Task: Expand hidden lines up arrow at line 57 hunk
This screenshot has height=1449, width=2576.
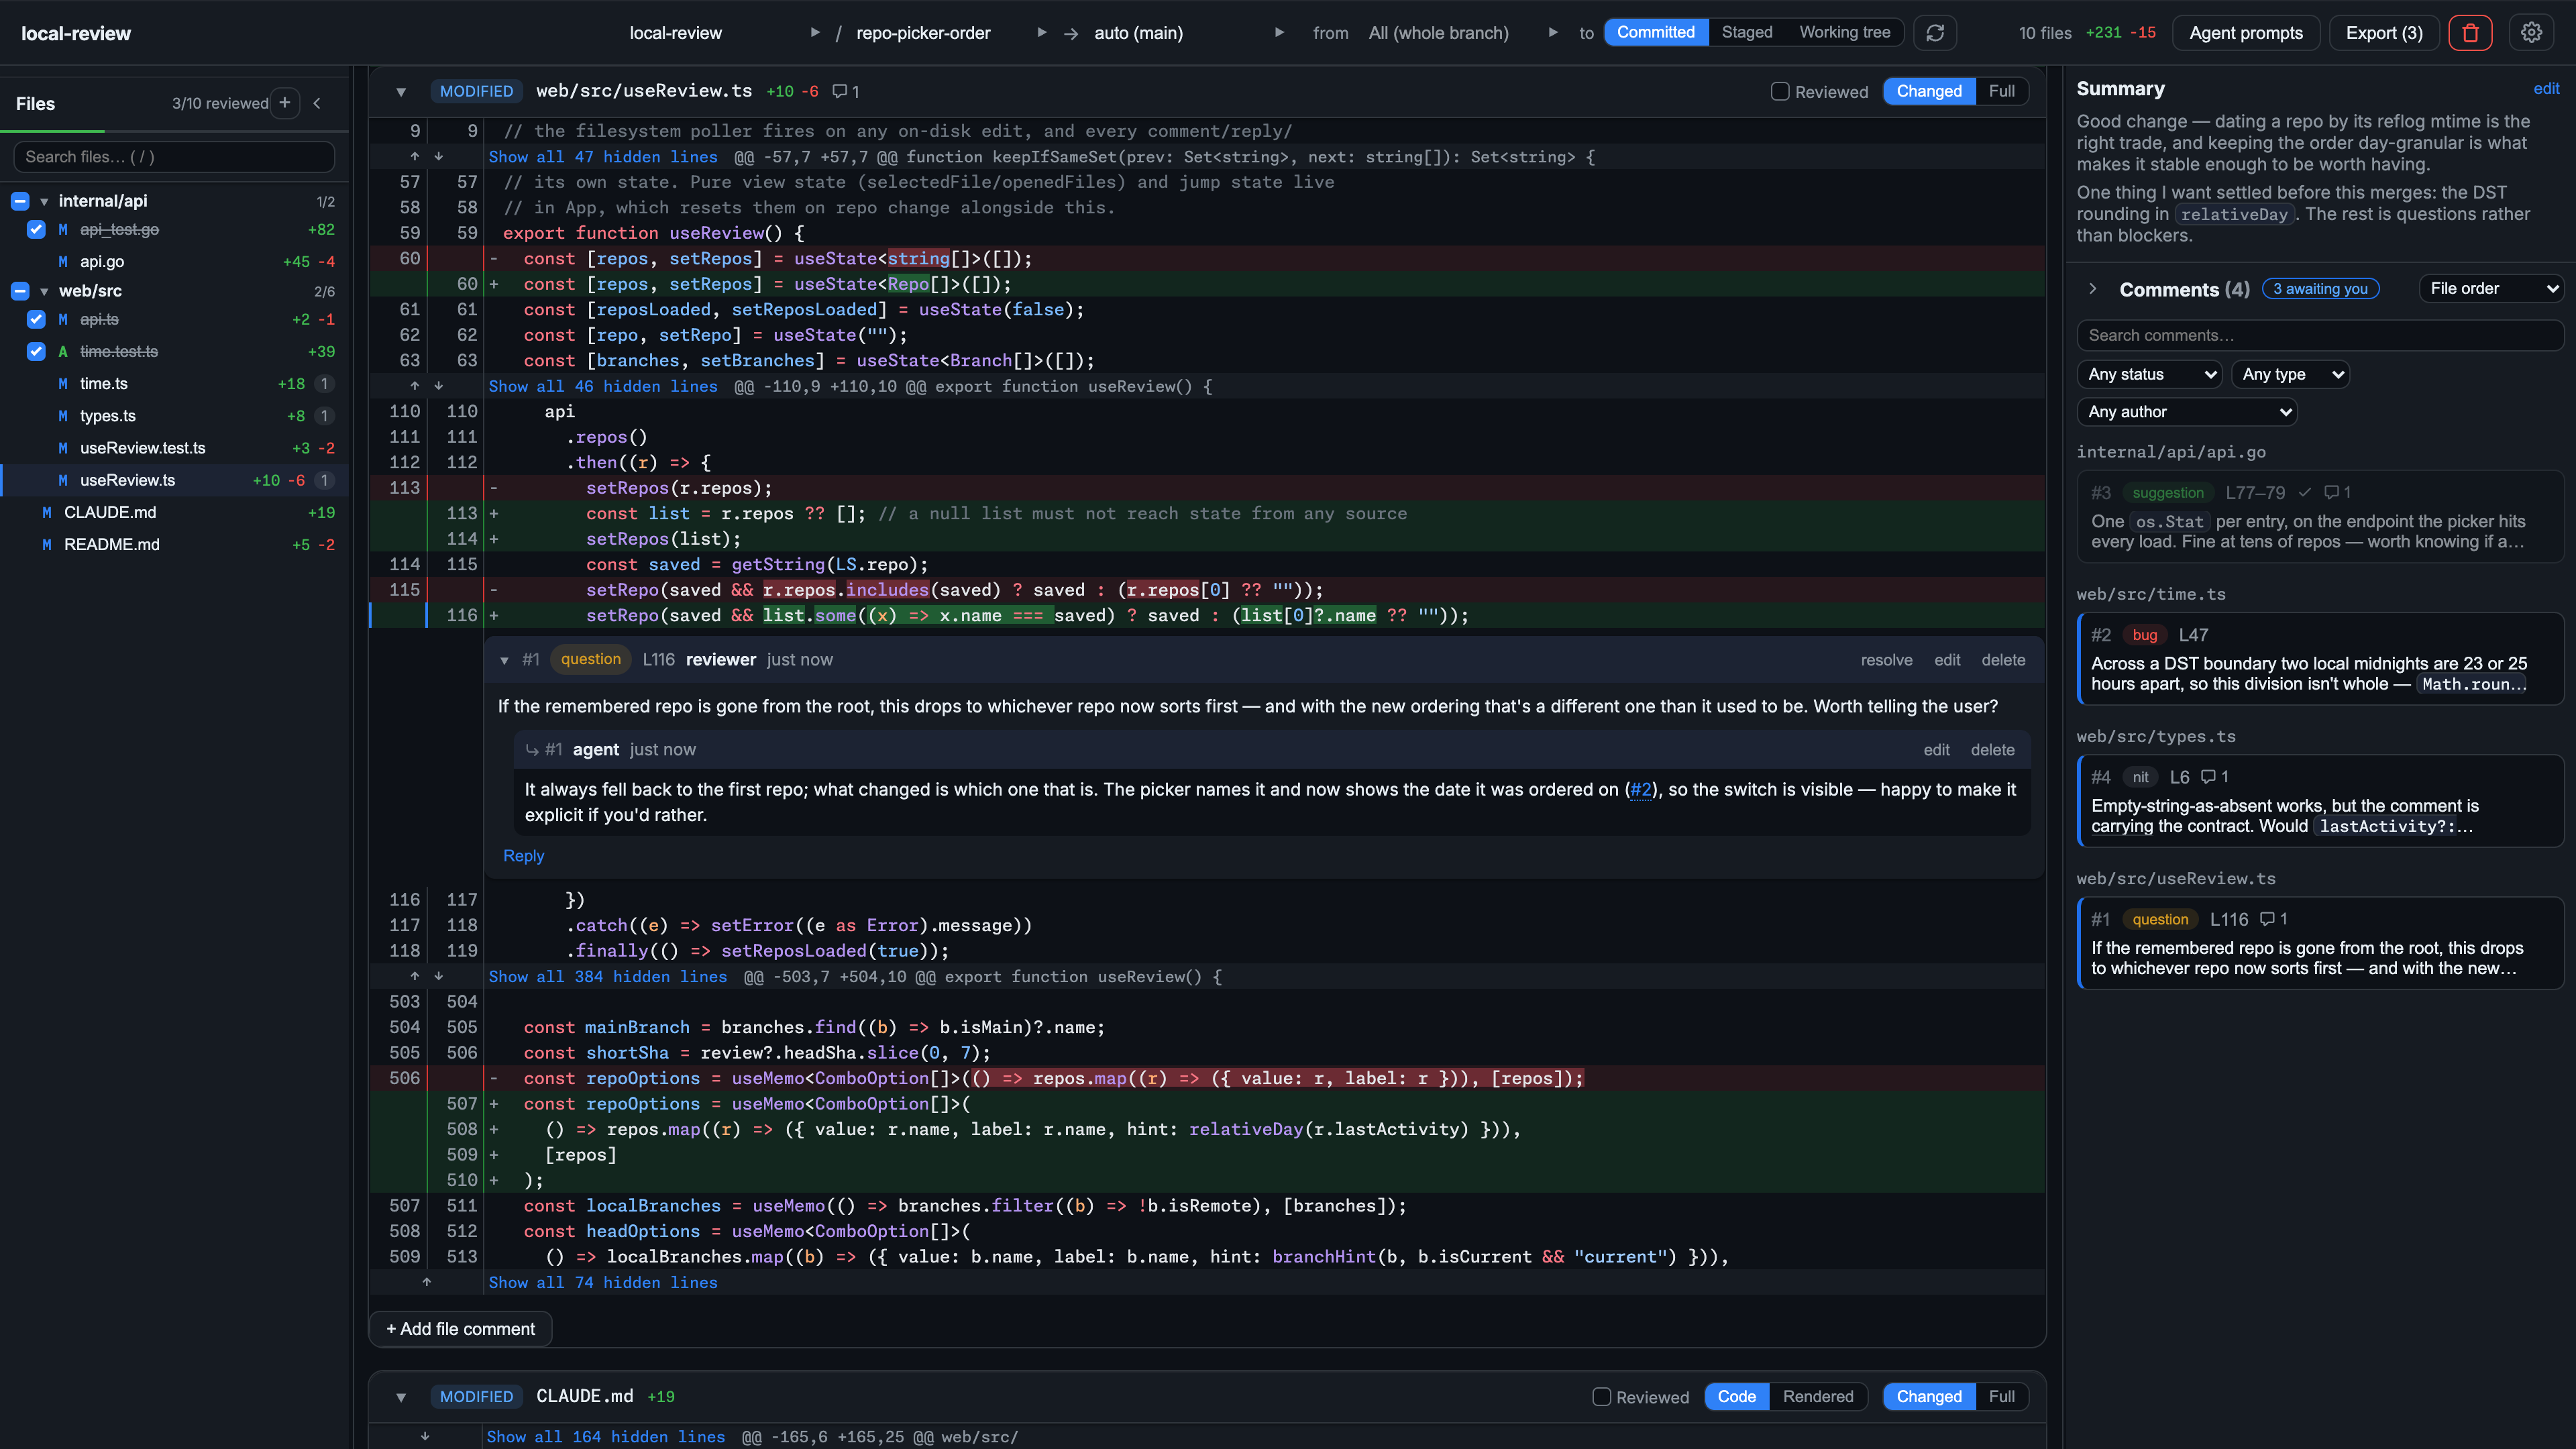Action: pyautogui.click(x=415, y=157)
